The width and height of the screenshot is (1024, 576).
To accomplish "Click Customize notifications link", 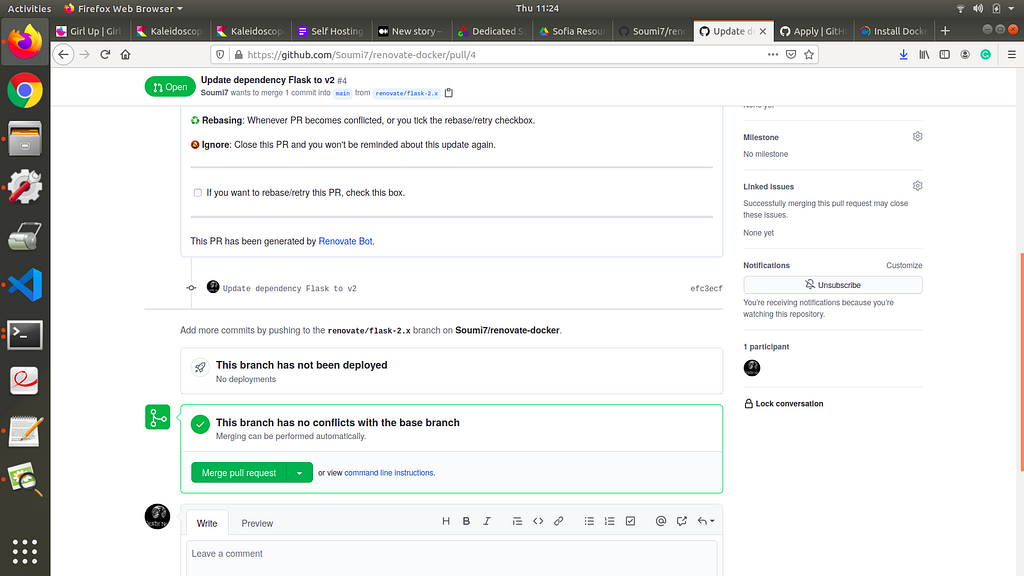I will point(904,265).
